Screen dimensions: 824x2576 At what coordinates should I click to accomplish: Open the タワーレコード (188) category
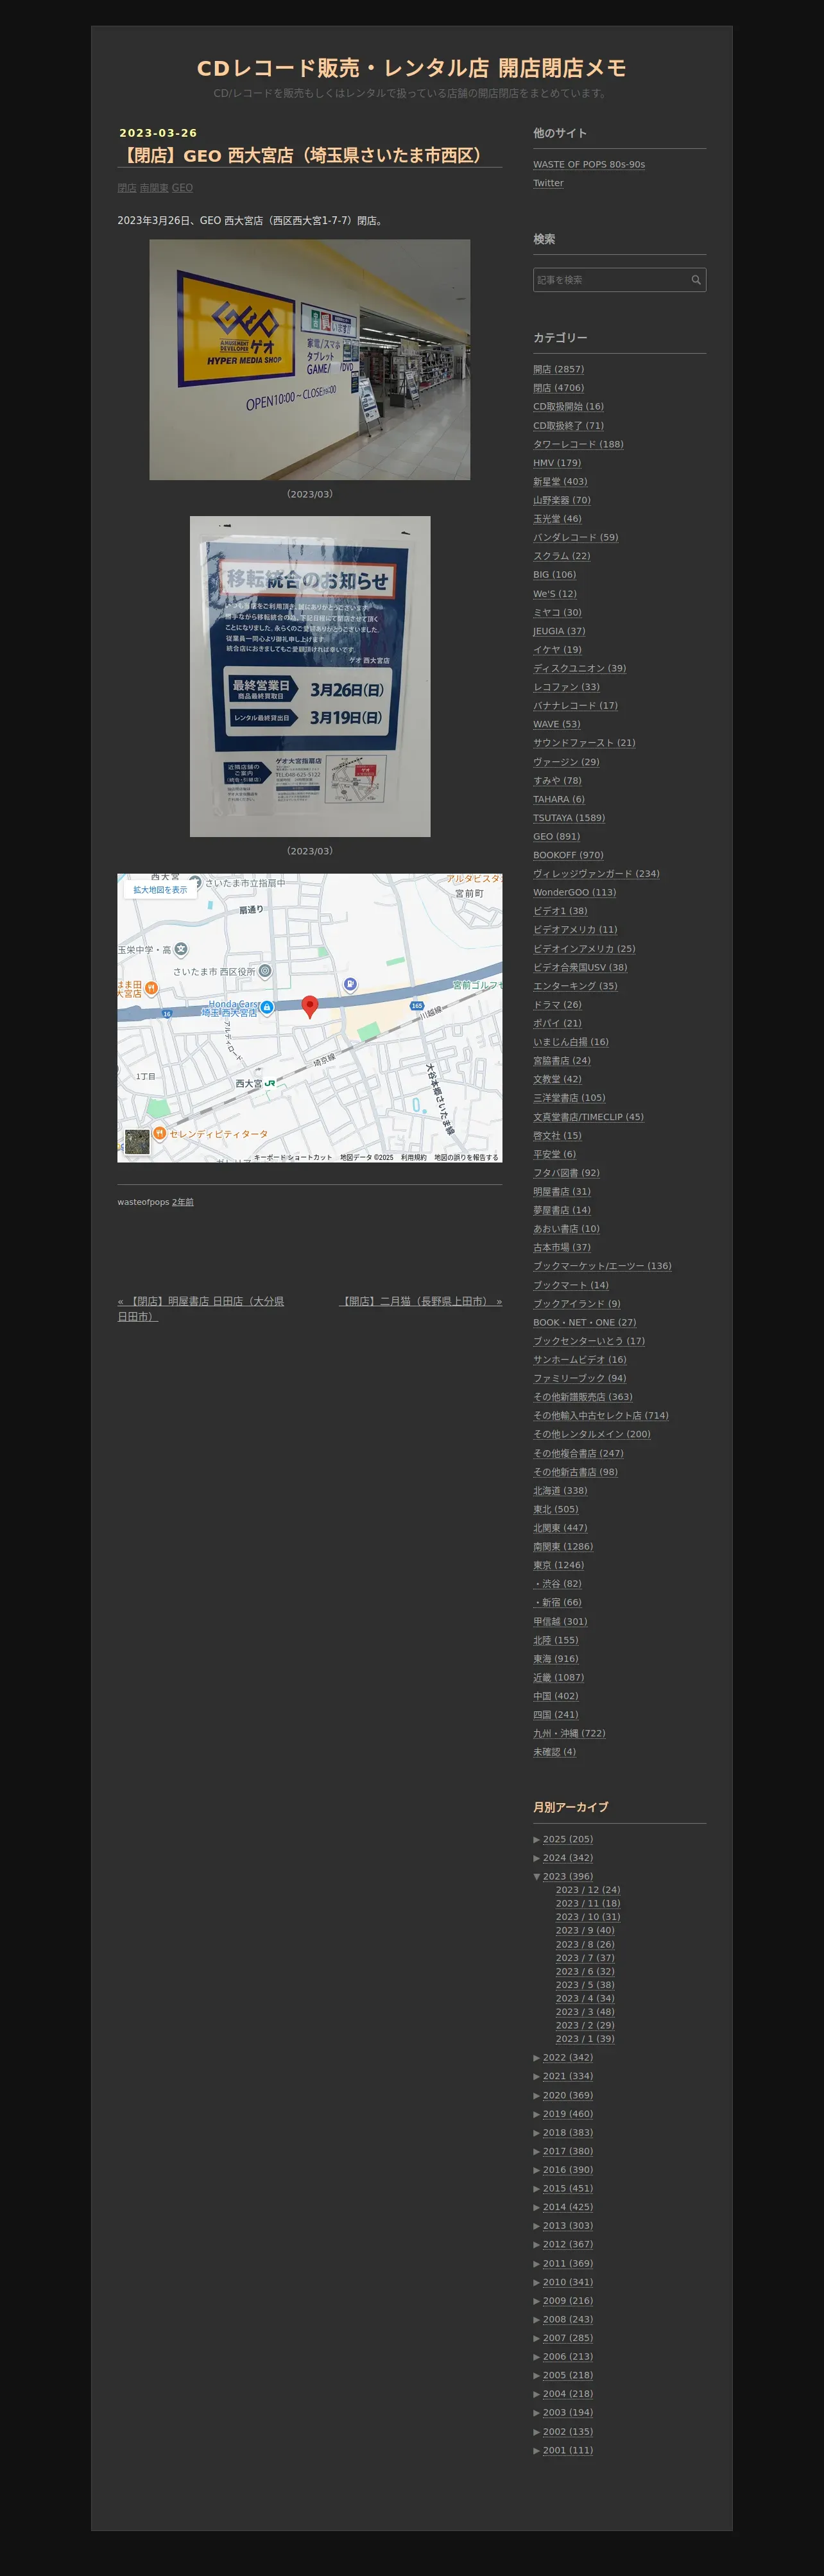(578, 444)
